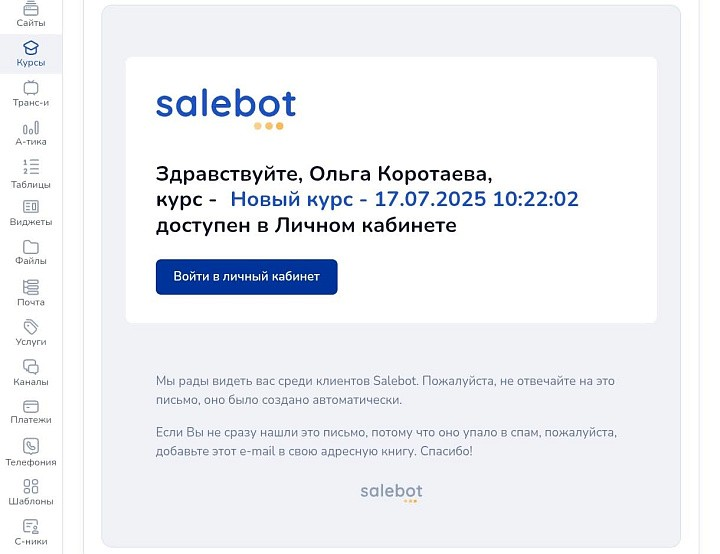The image size is (720, 554).
Task: Open the Услуги tag icon
Action: click(x=30, y=327)
